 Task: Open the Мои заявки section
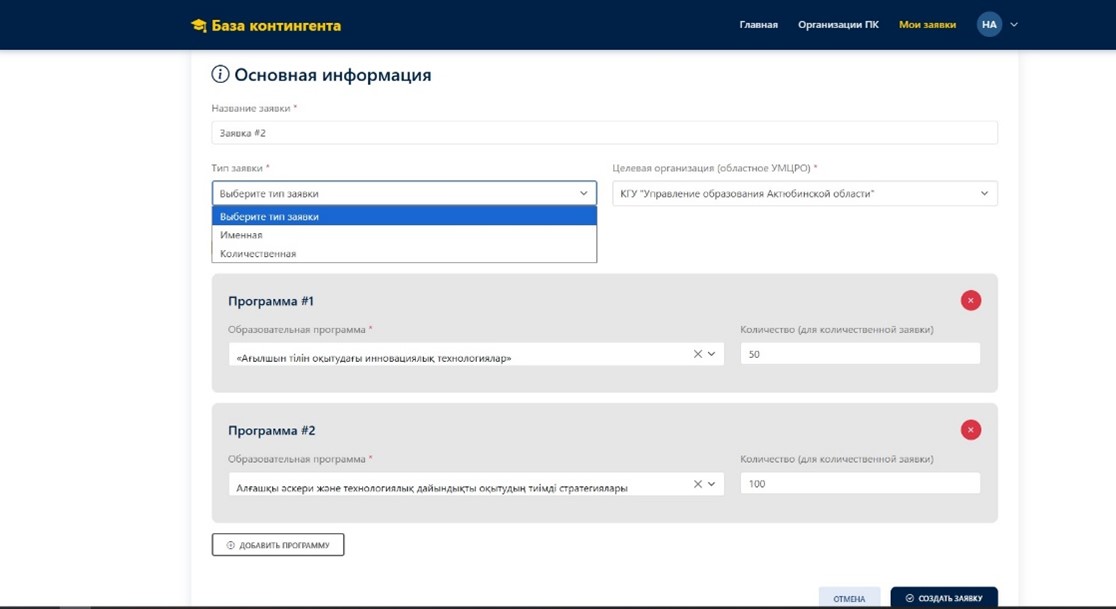(x=927, y=25)
